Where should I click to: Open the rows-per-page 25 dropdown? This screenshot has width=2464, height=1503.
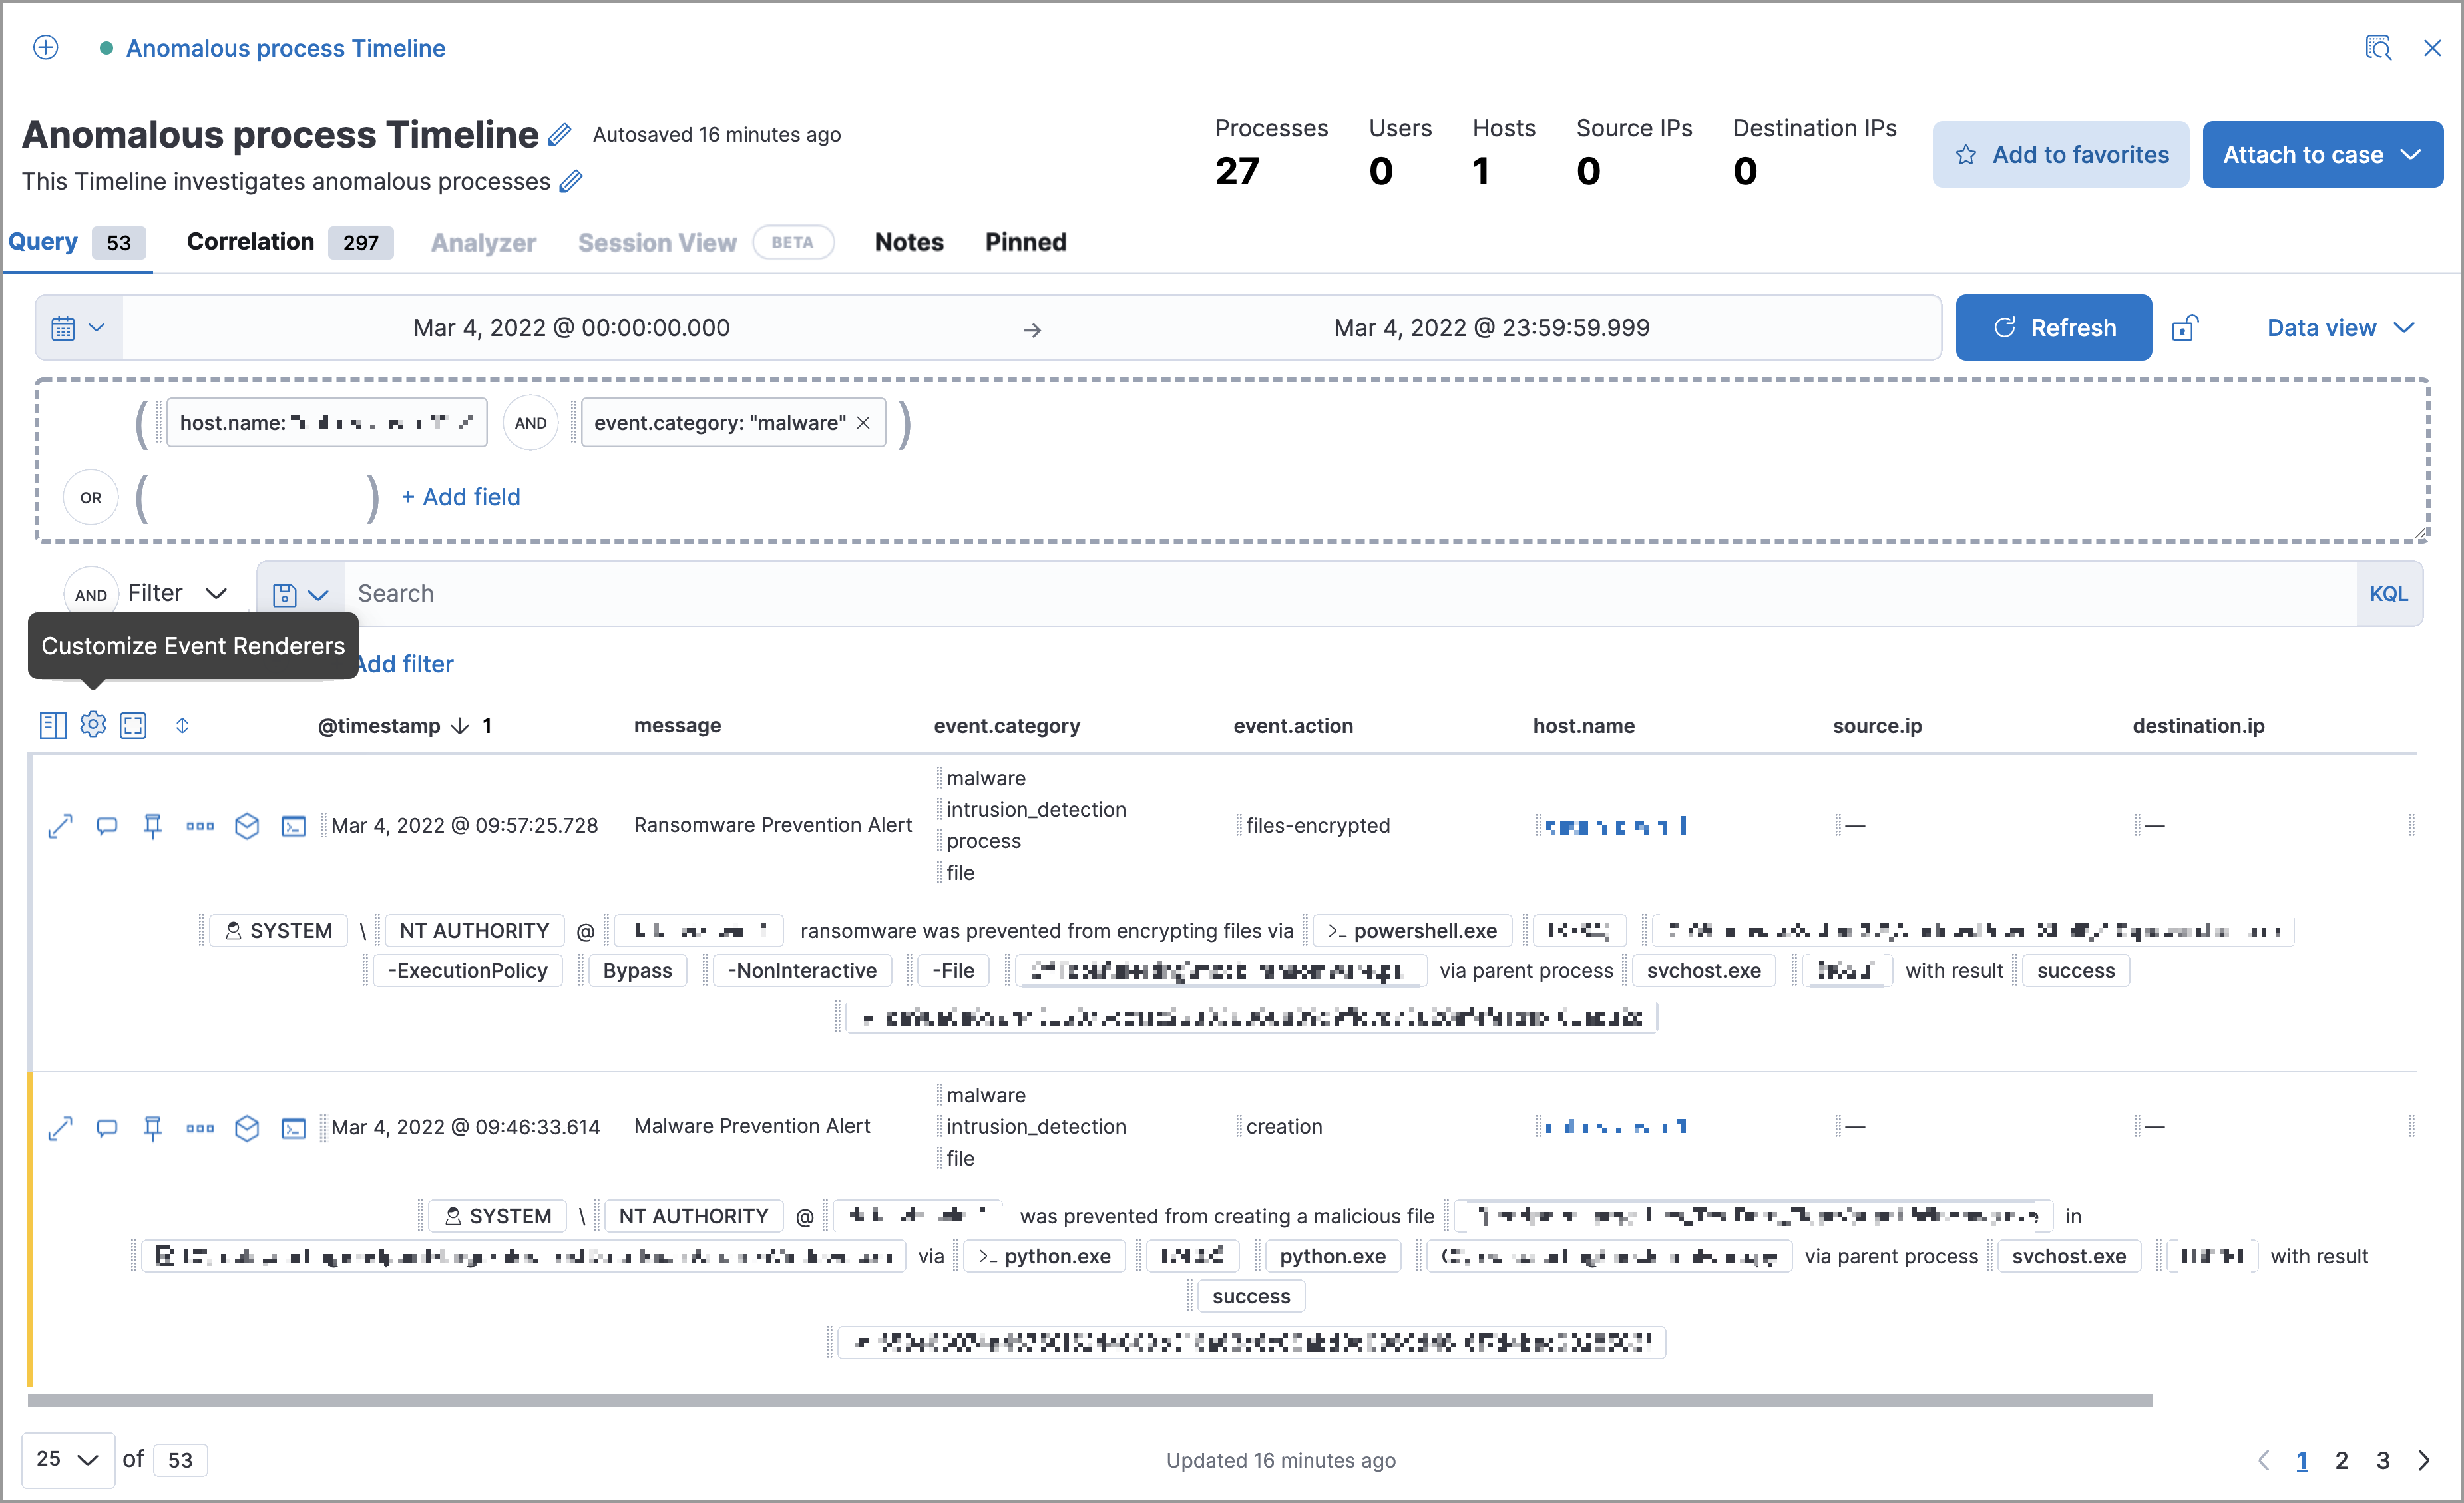tap(66, 1459)
